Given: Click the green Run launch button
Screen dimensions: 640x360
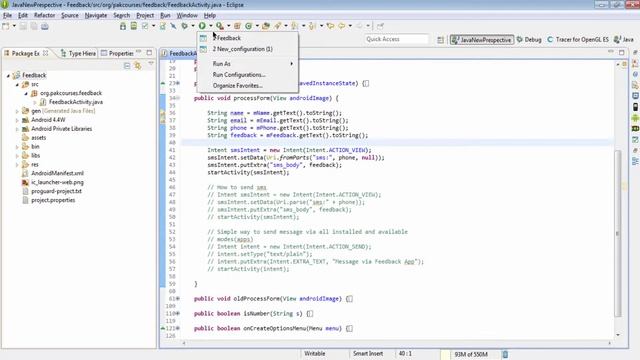Looking at the screenshot, I should coord(202,26).
